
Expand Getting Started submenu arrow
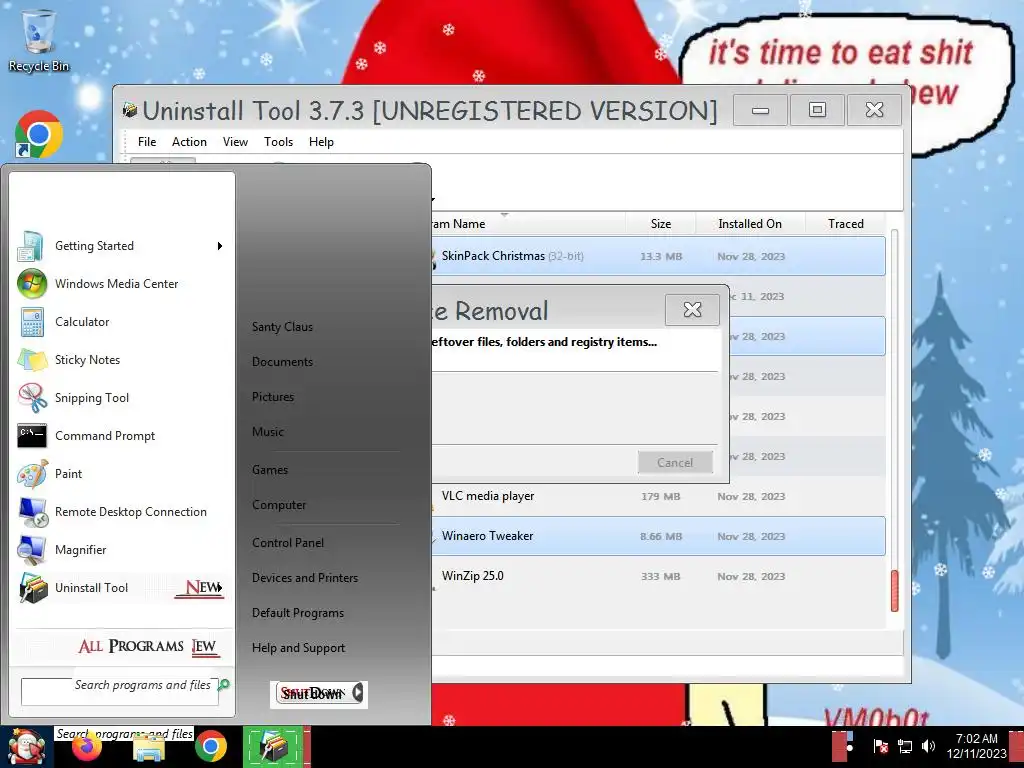pos(220,246)
